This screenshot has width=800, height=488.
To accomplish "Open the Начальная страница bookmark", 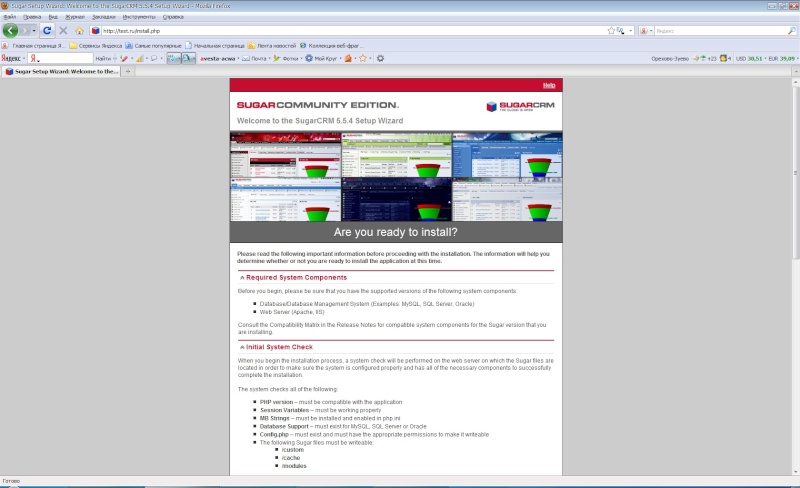I will [214, 45].
